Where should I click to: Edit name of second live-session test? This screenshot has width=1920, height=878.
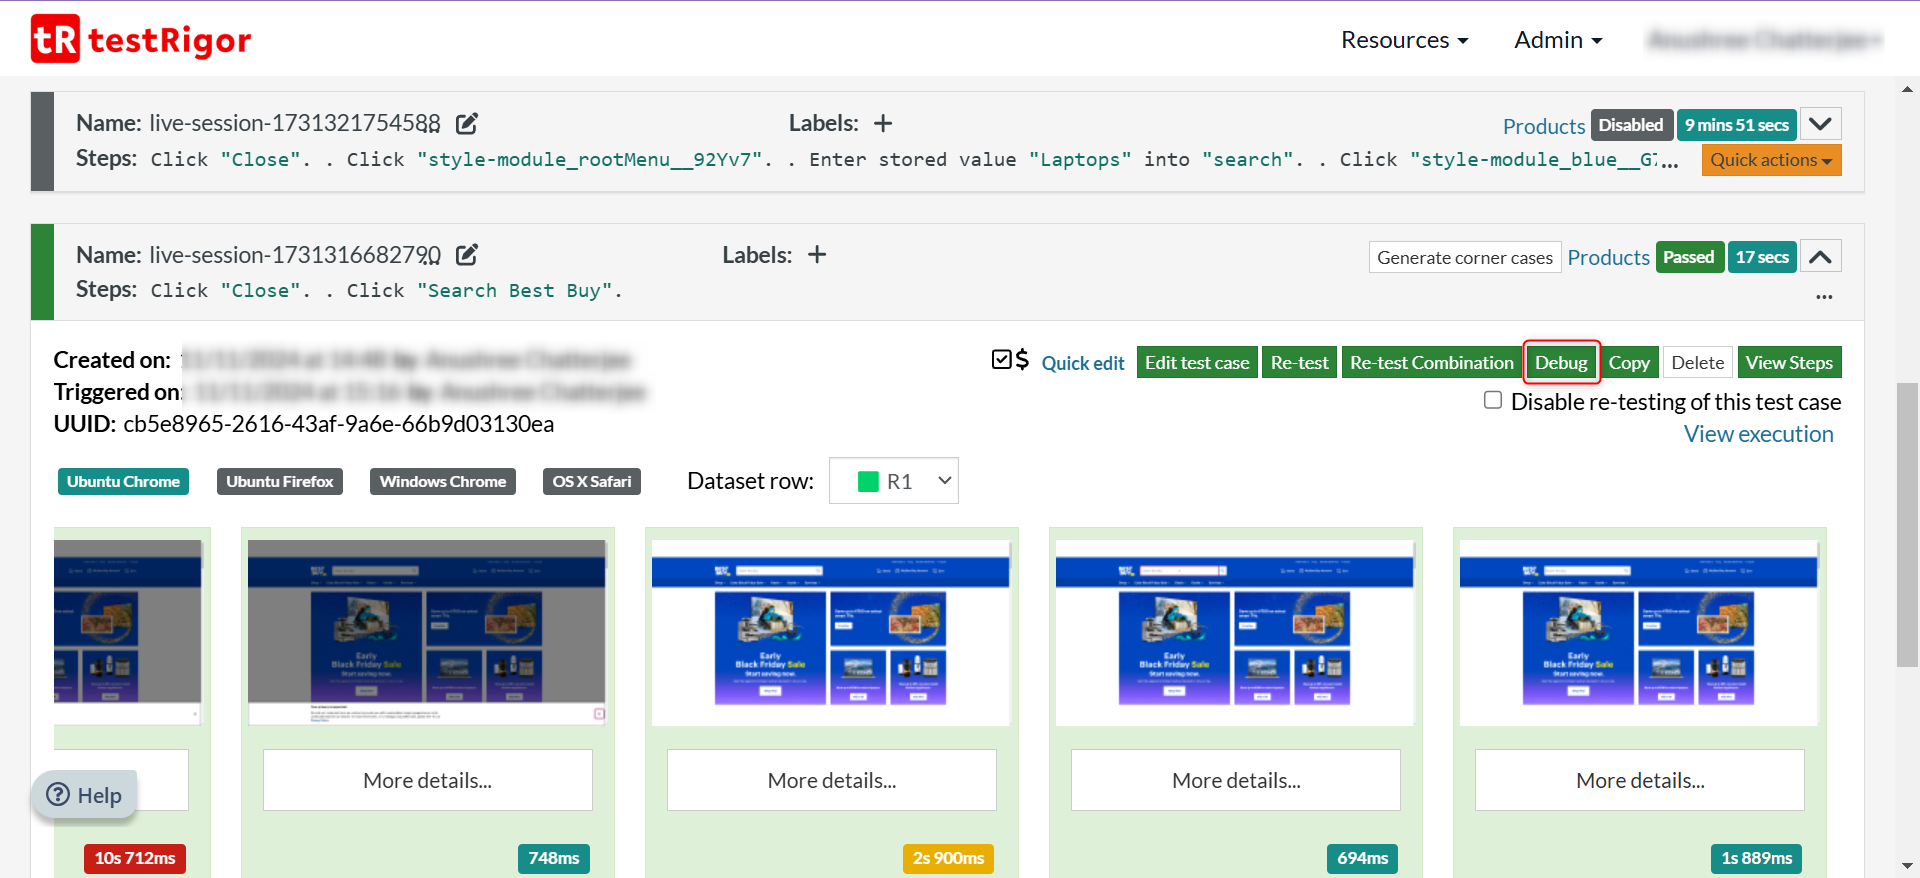coord(467,255)
